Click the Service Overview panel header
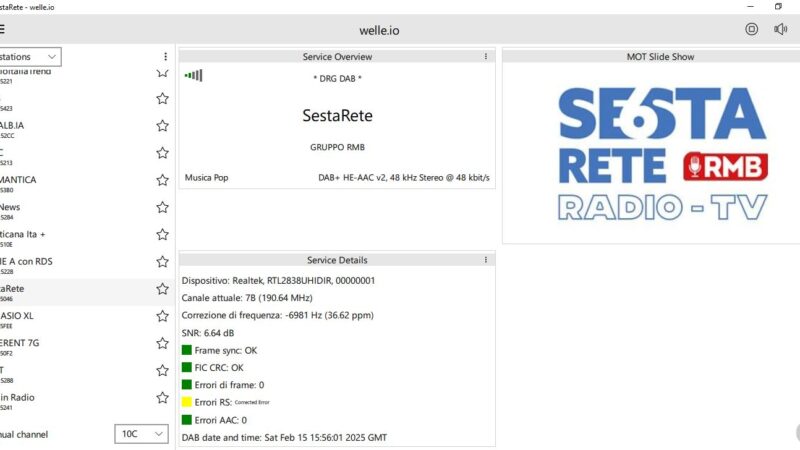This screenshot has width=800, height=450. point(337,56)
